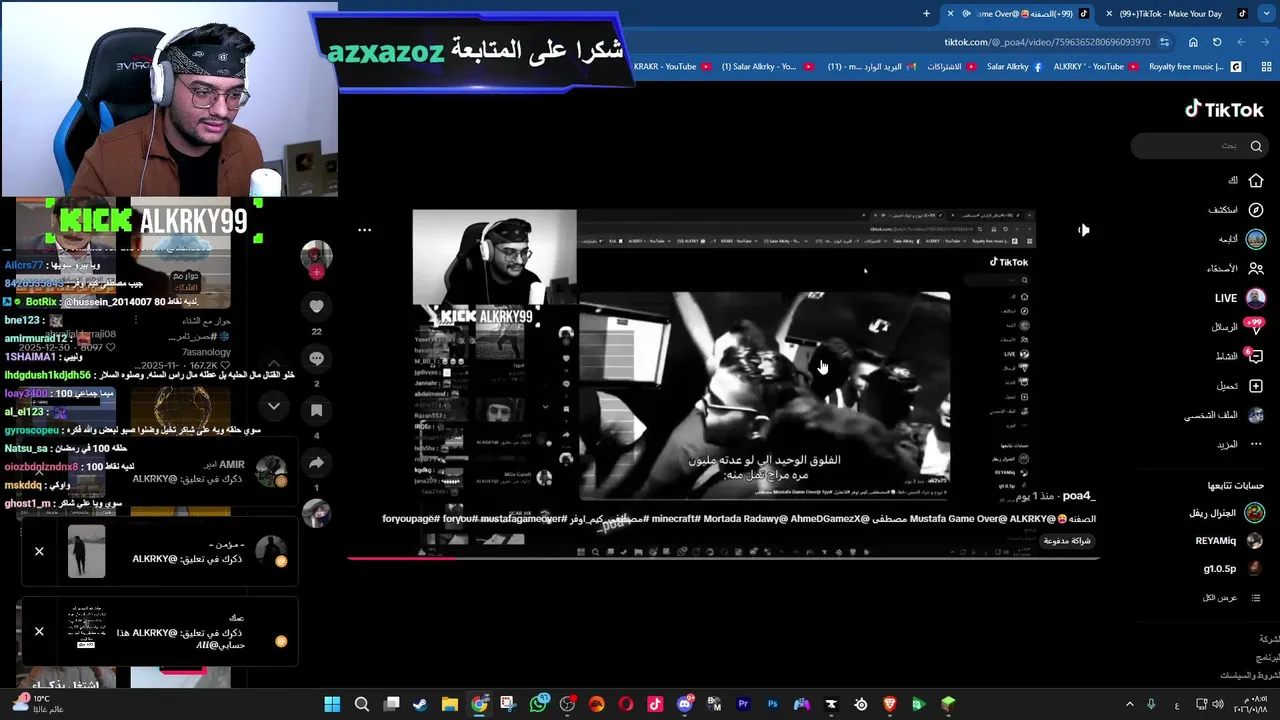
Task: Open the creator's profile avatar
Action: [316, 255]
